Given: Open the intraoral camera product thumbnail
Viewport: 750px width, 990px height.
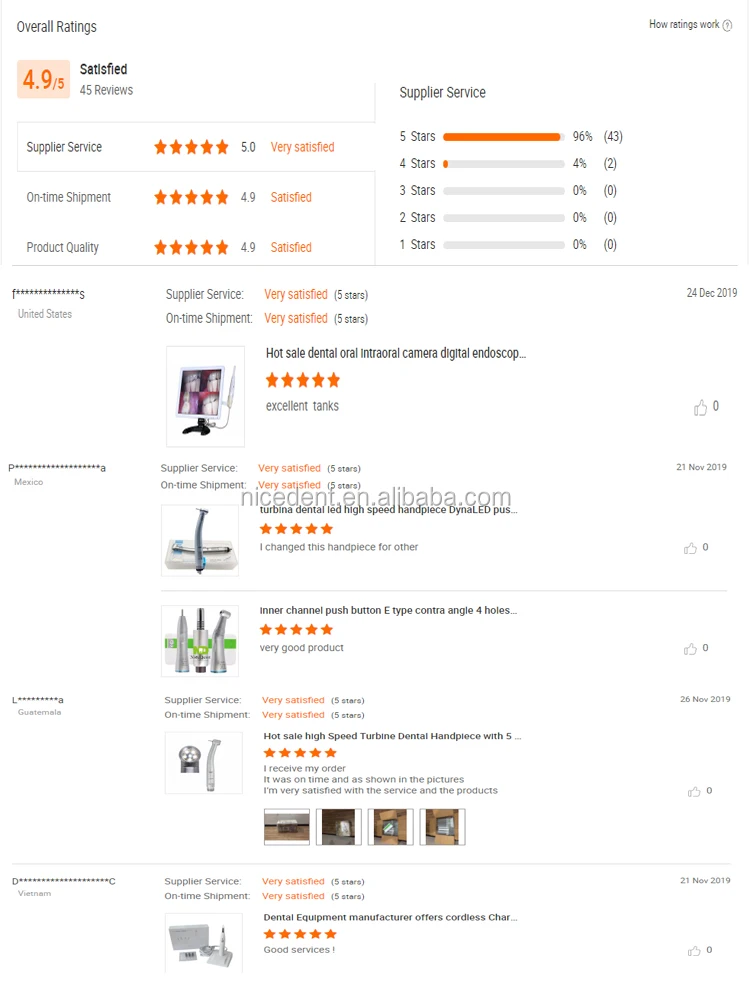Looking at the screenshot, I should coord(205,397).
